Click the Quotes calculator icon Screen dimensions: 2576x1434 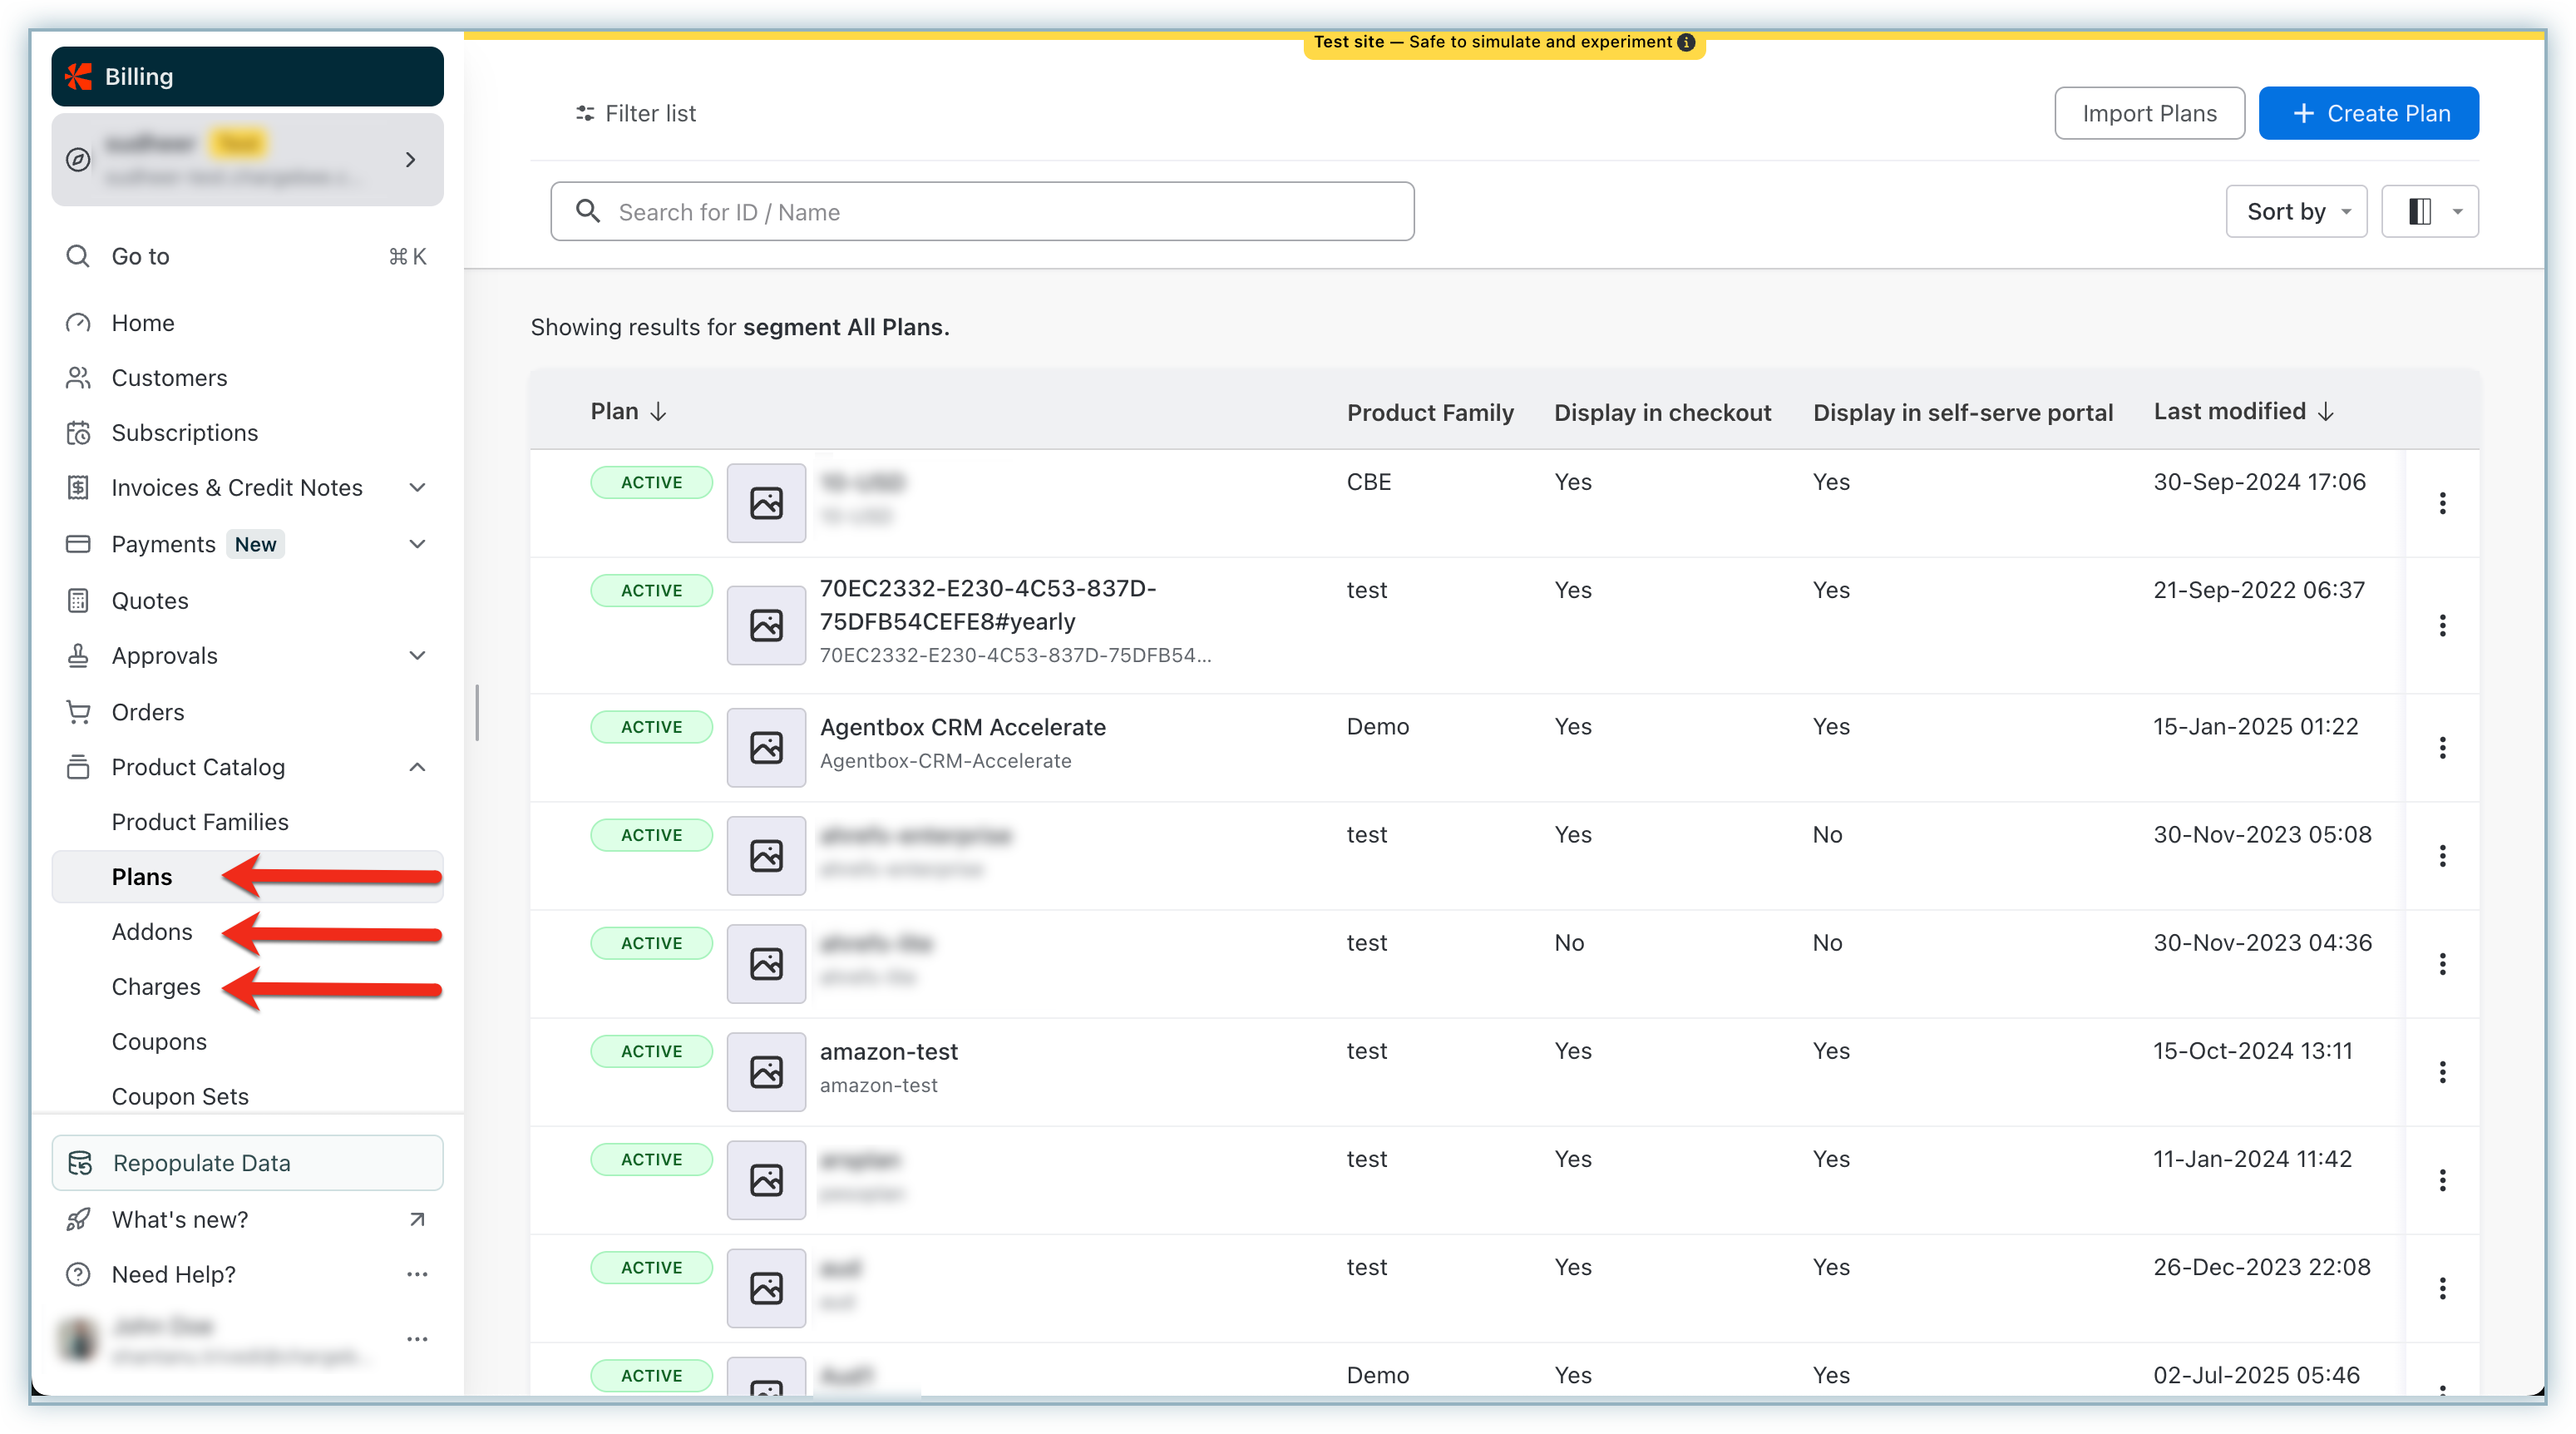78,600
